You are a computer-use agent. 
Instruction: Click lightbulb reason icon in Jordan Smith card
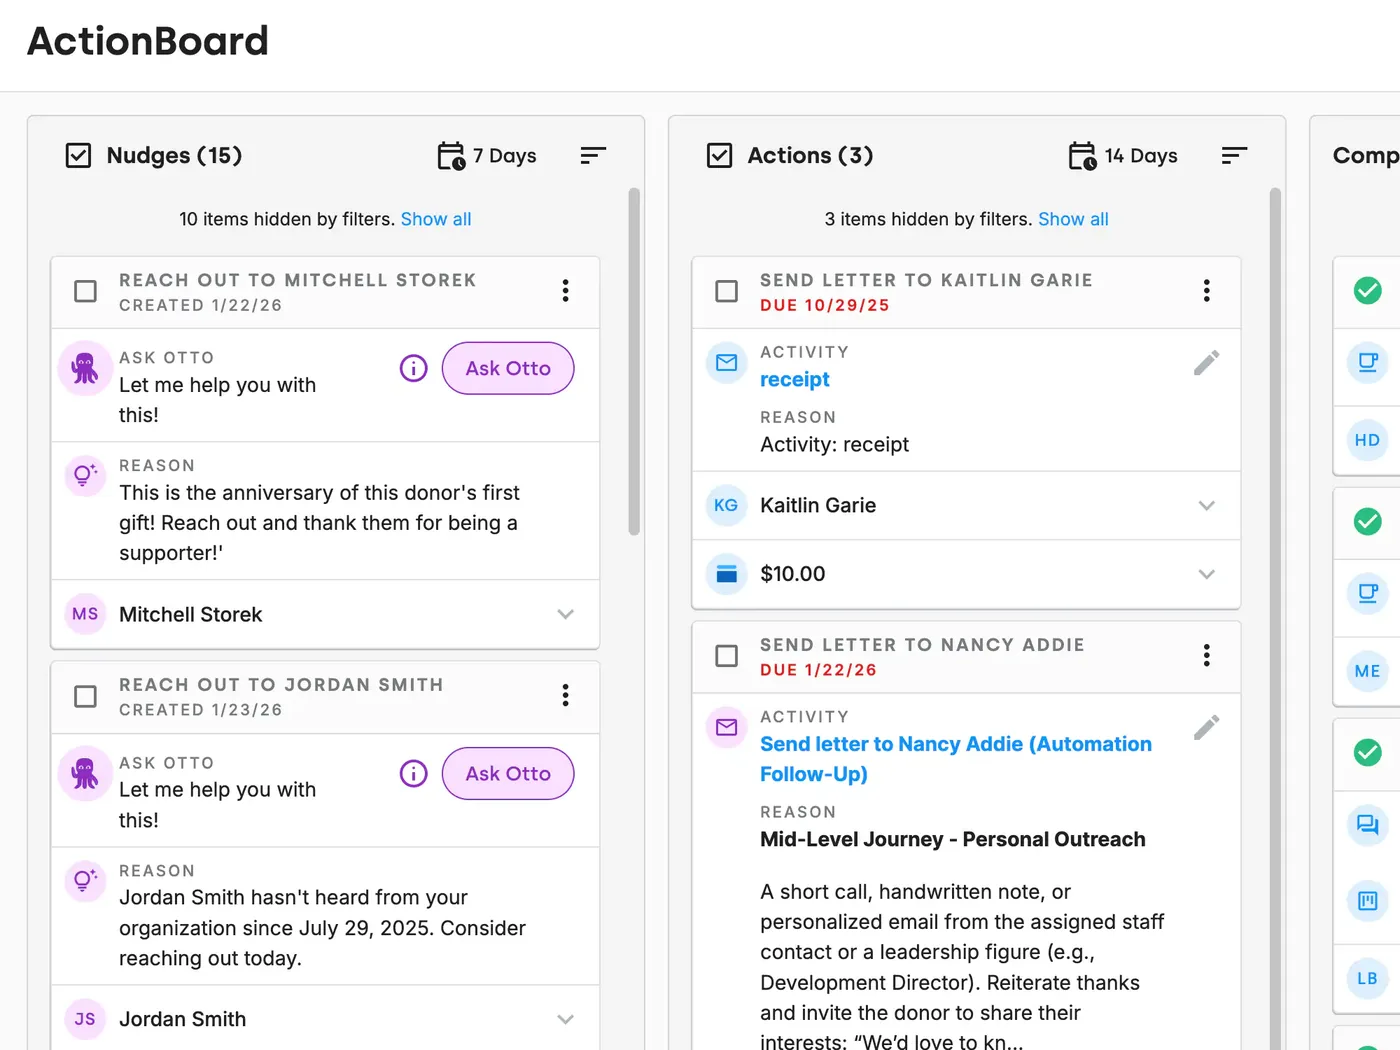85,880
